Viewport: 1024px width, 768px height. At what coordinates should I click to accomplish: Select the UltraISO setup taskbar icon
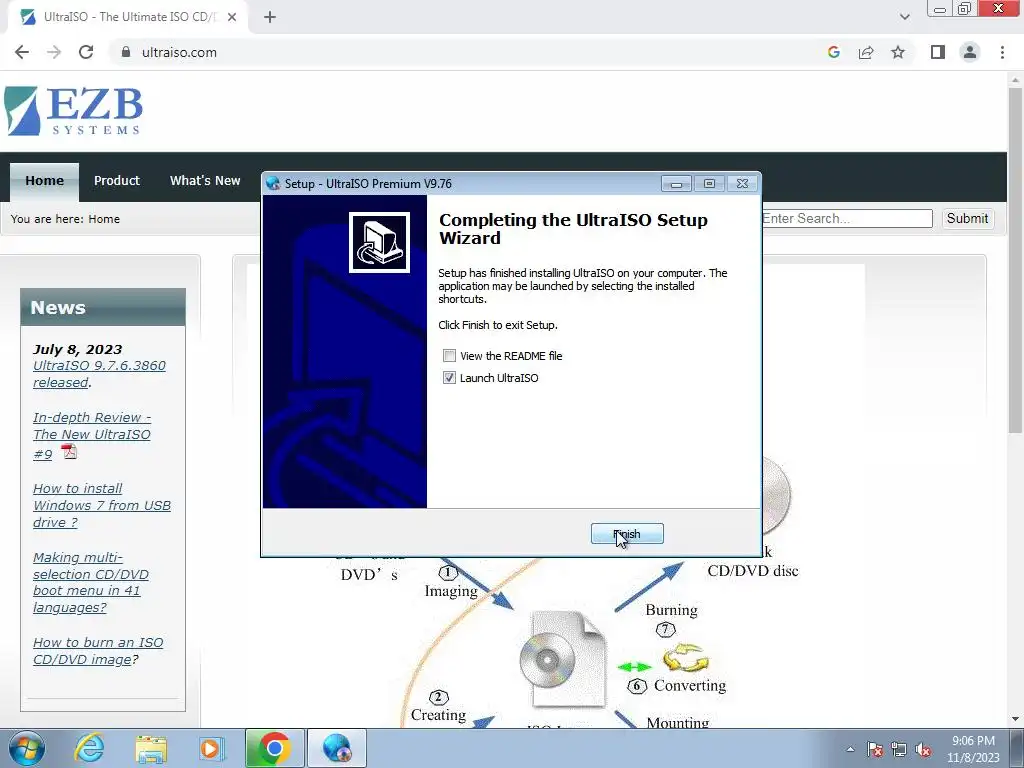[x=337, y=748]
